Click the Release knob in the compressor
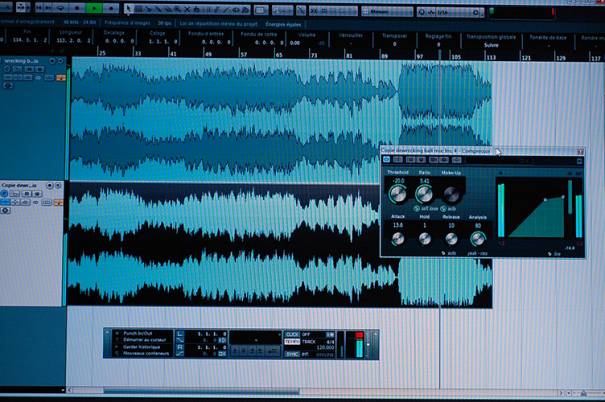The width and height of the screenshot is (605, 402). (452, 238)
